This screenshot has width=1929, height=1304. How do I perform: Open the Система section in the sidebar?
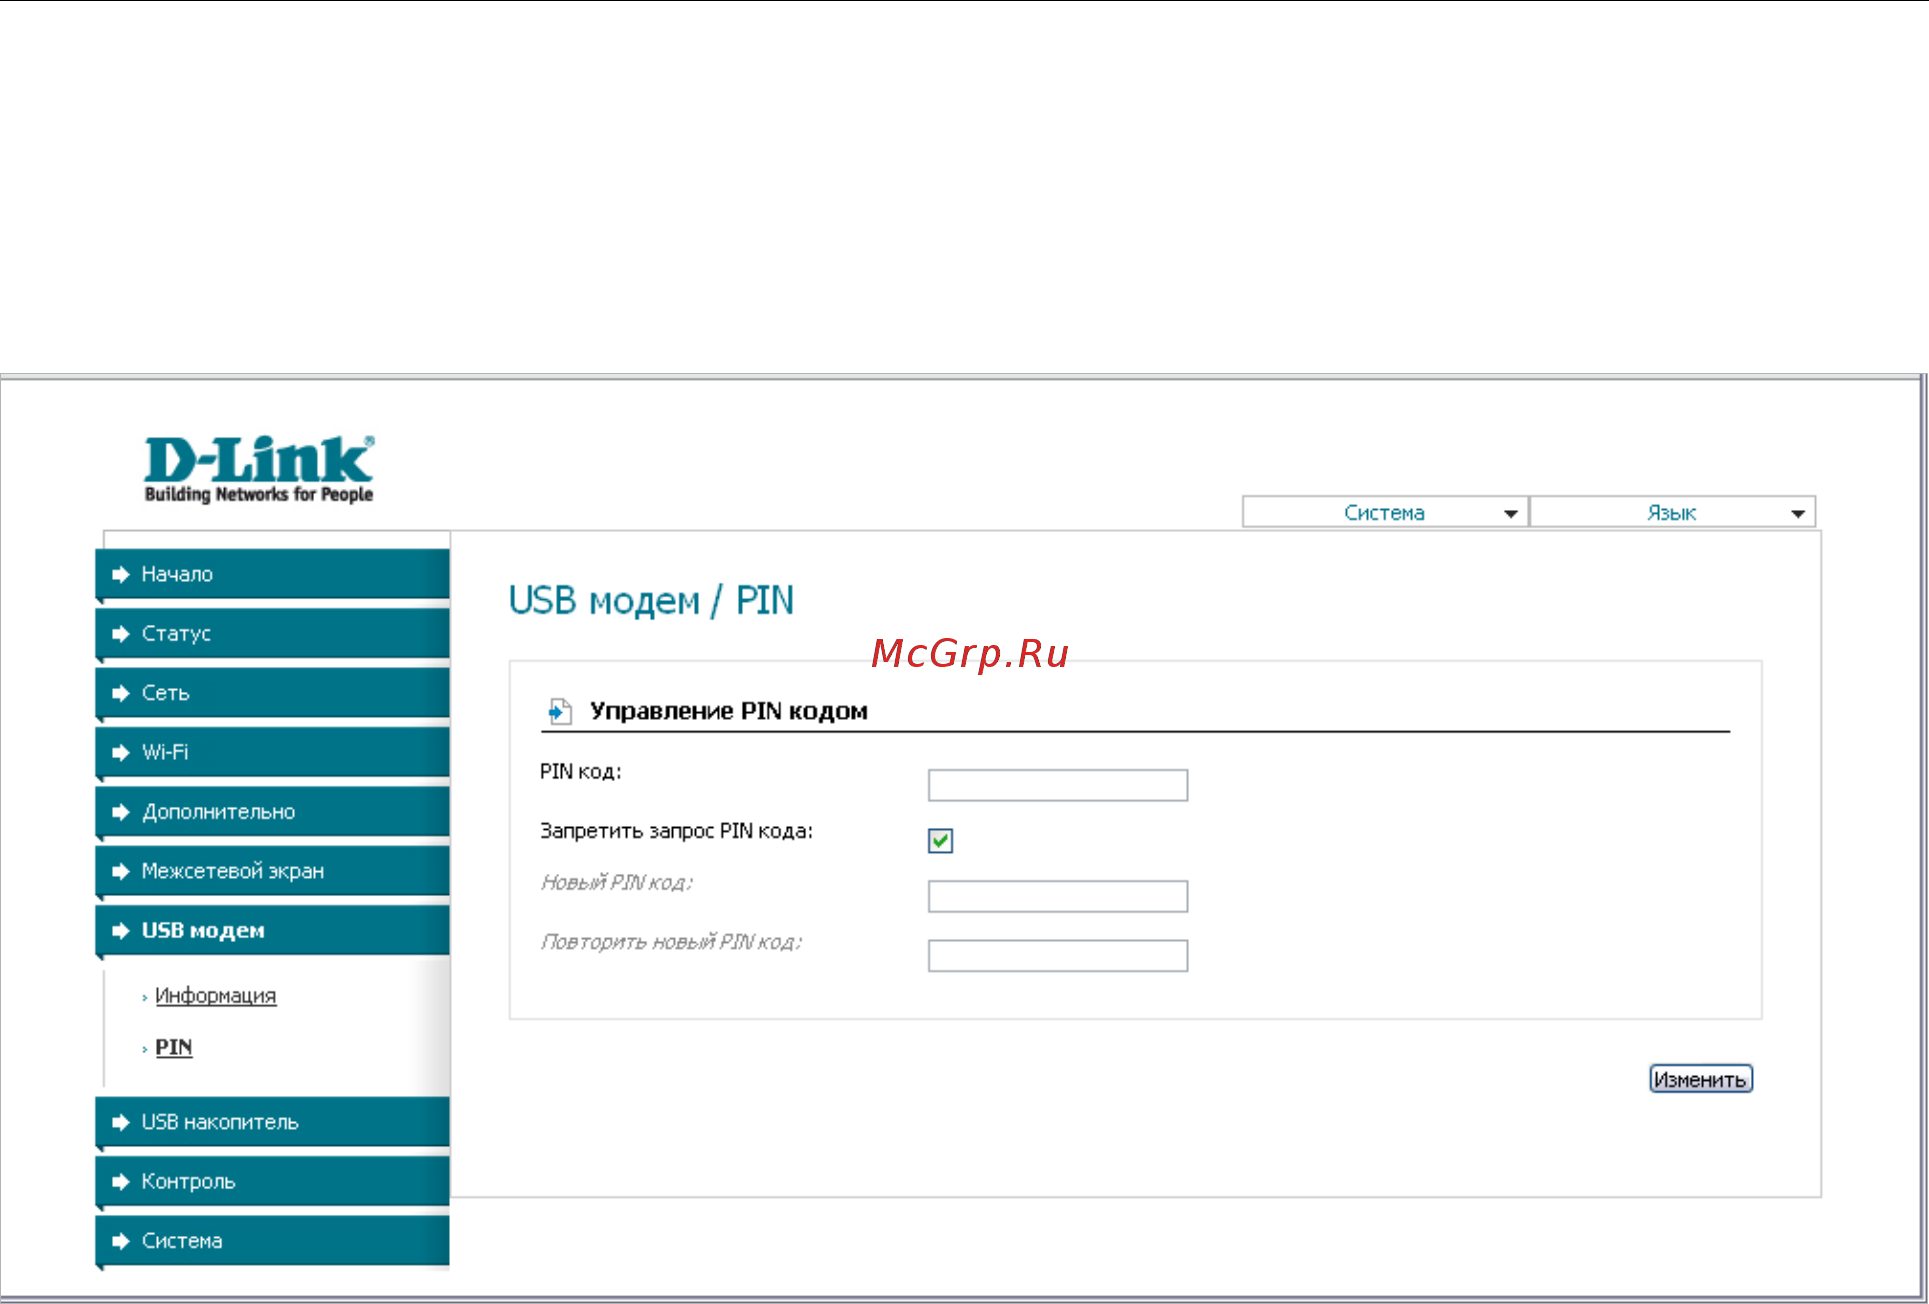point(273,1241)
